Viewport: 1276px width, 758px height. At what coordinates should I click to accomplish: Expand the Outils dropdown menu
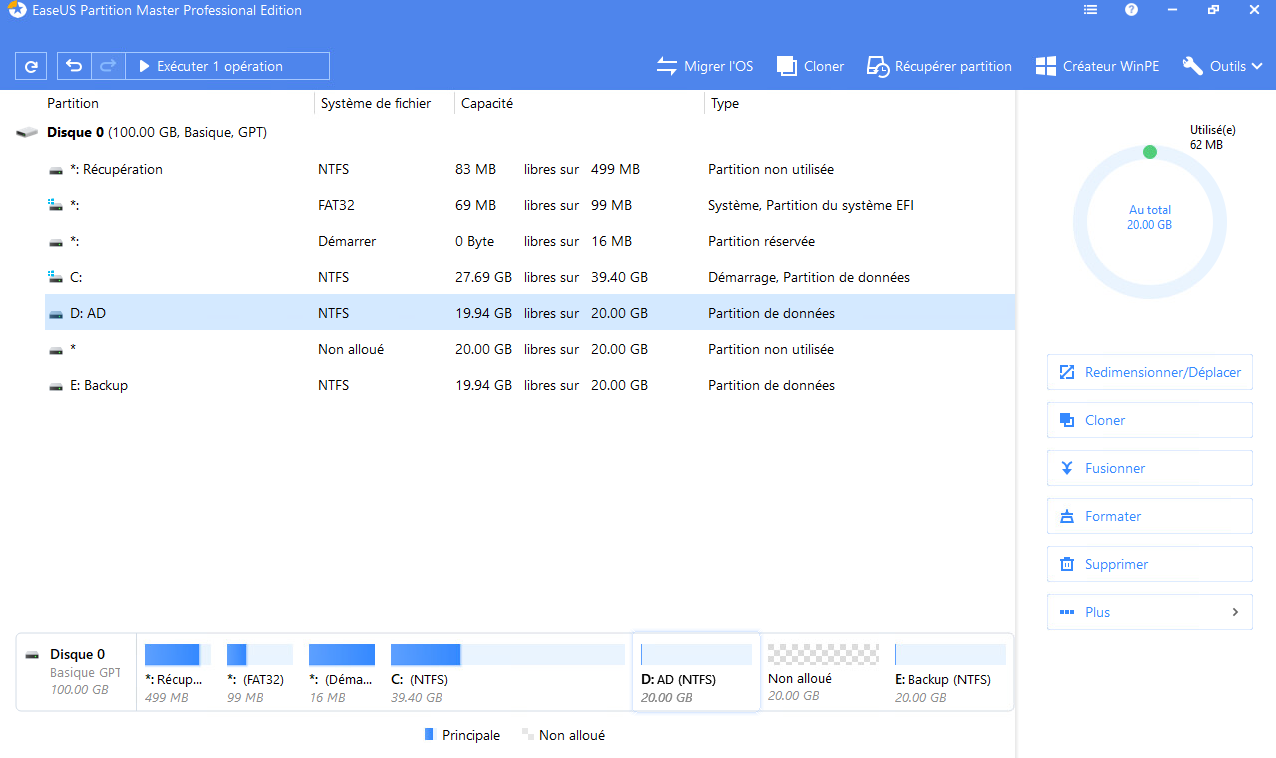coord(1222,66)
